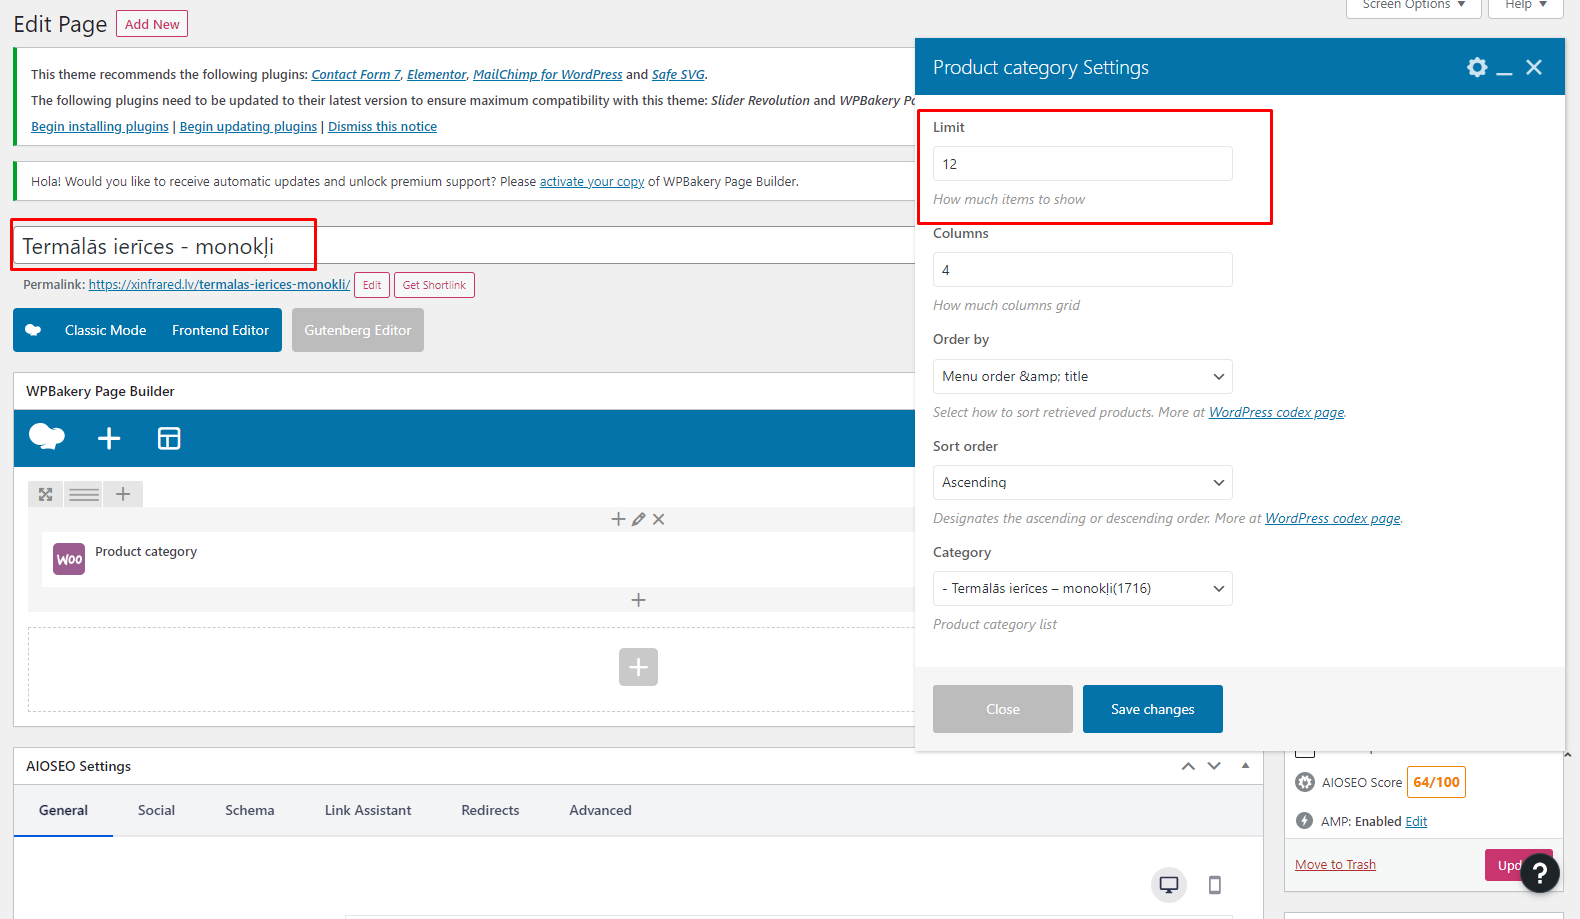Click AMP Enabled Edit link
This screenshot has width=1580, height=919.
pos(1416,822)
